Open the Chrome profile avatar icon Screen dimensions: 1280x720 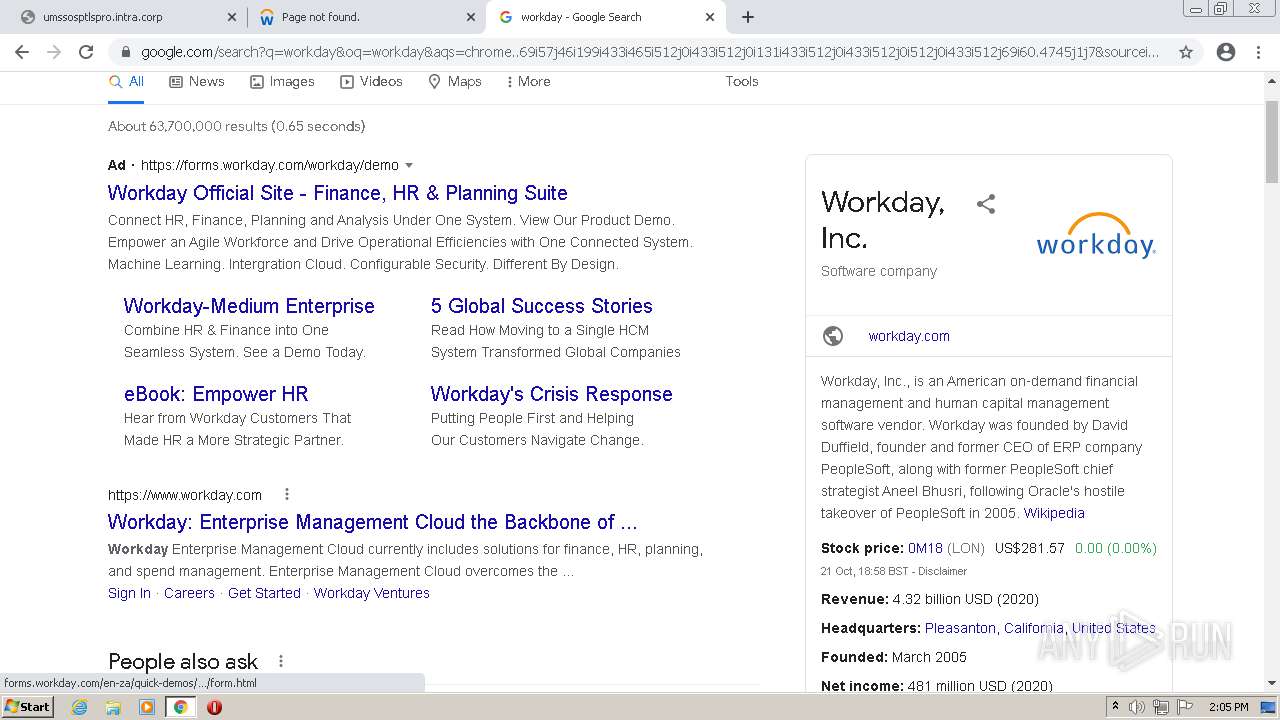[x=1226, y=52]
